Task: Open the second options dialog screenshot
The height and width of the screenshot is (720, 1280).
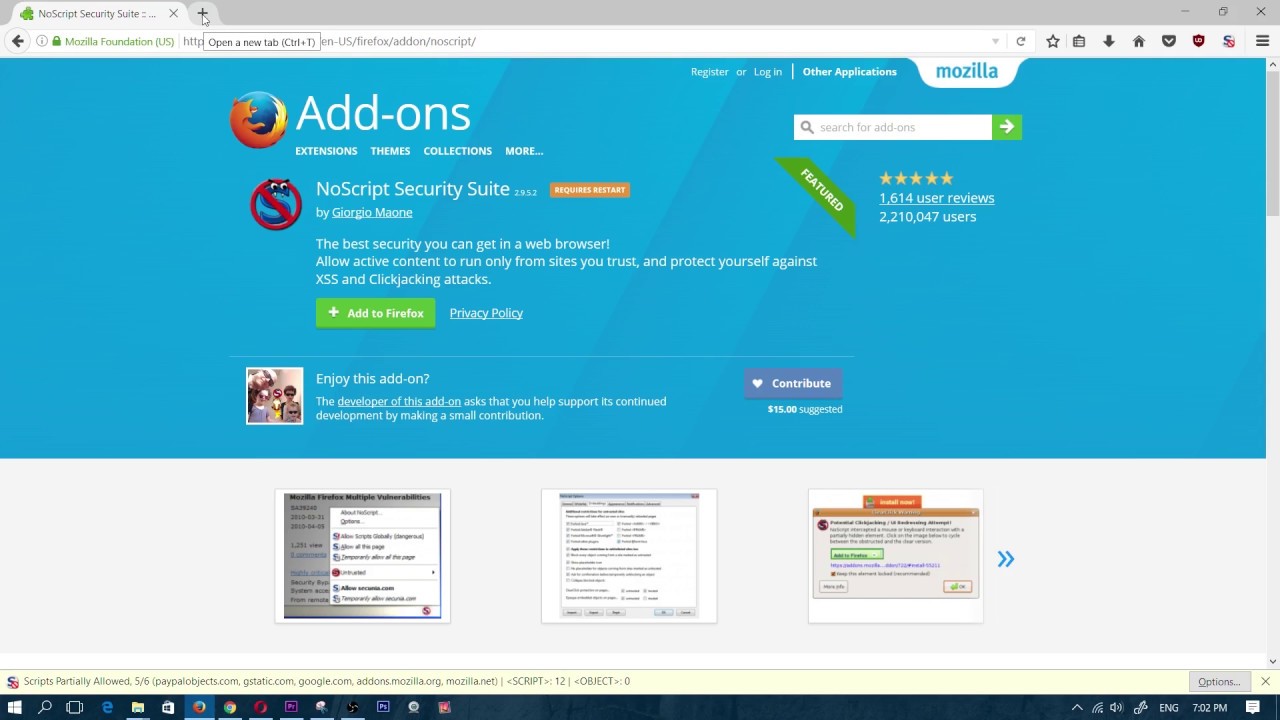Action: point(629,556)
